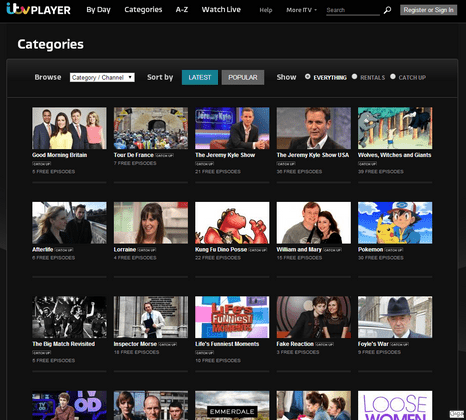Click the Catch Up badge beside Foyle's War
The image size is (466, 420).
point(399,344)
